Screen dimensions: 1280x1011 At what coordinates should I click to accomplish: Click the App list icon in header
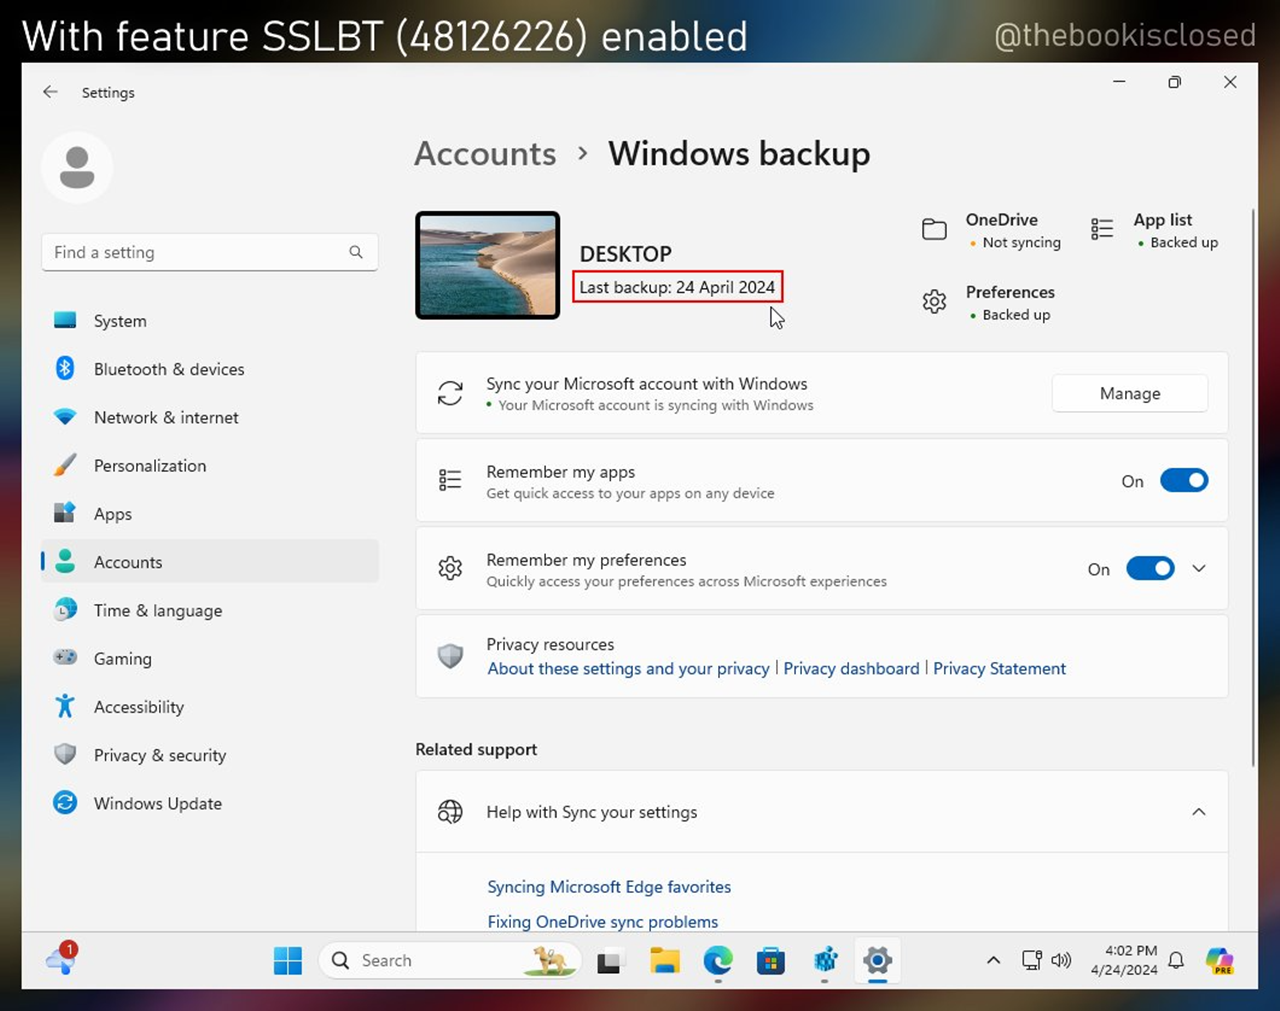(1102, 230)
